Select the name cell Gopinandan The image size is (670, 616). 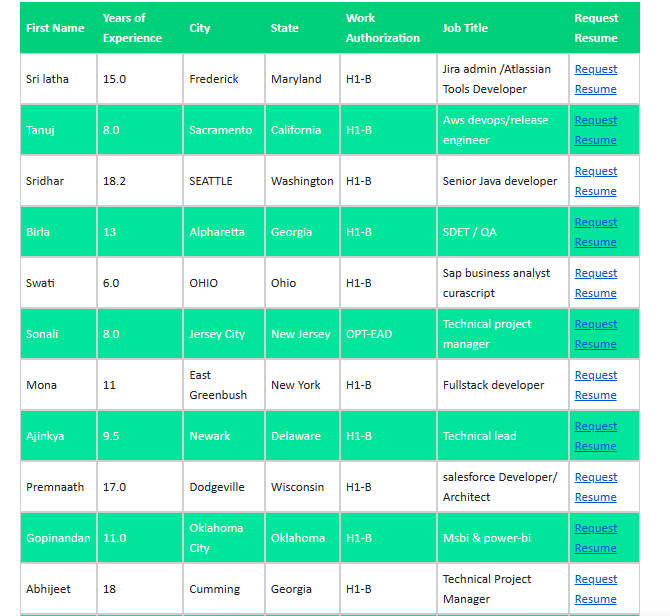(x=59, y=538)
